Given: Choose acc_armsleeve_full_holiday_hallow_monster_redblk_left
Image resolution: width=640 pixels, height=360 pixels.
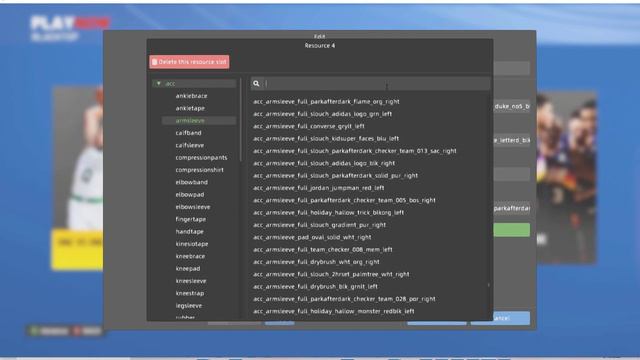Looking at the screenshot, I should (x=333, y=311).
